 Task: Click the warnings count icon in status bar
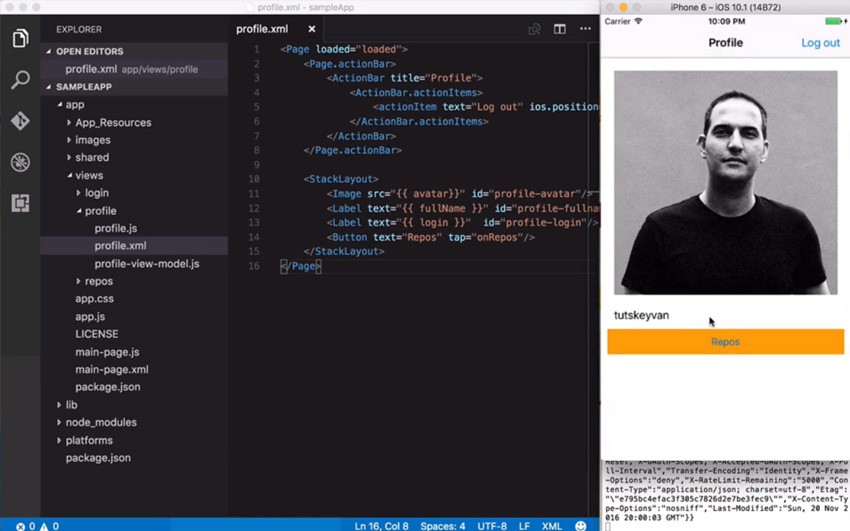(44, 526)
